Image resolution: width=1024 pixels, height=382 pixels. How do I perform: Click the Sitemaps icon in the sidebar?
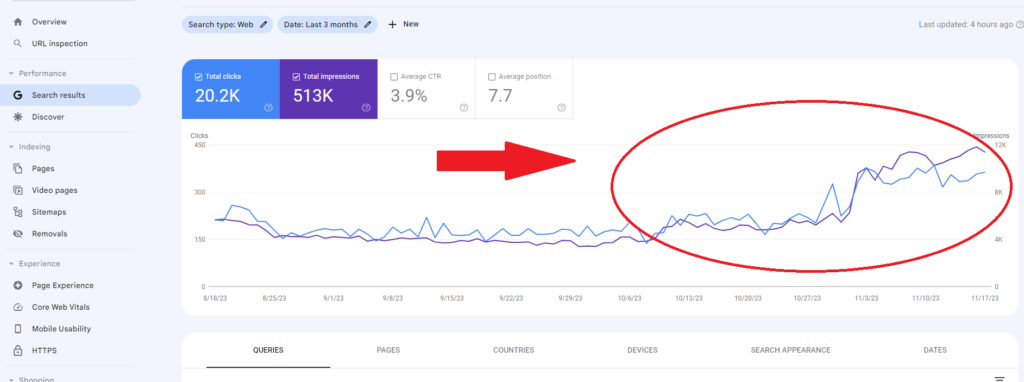(18, 212)
